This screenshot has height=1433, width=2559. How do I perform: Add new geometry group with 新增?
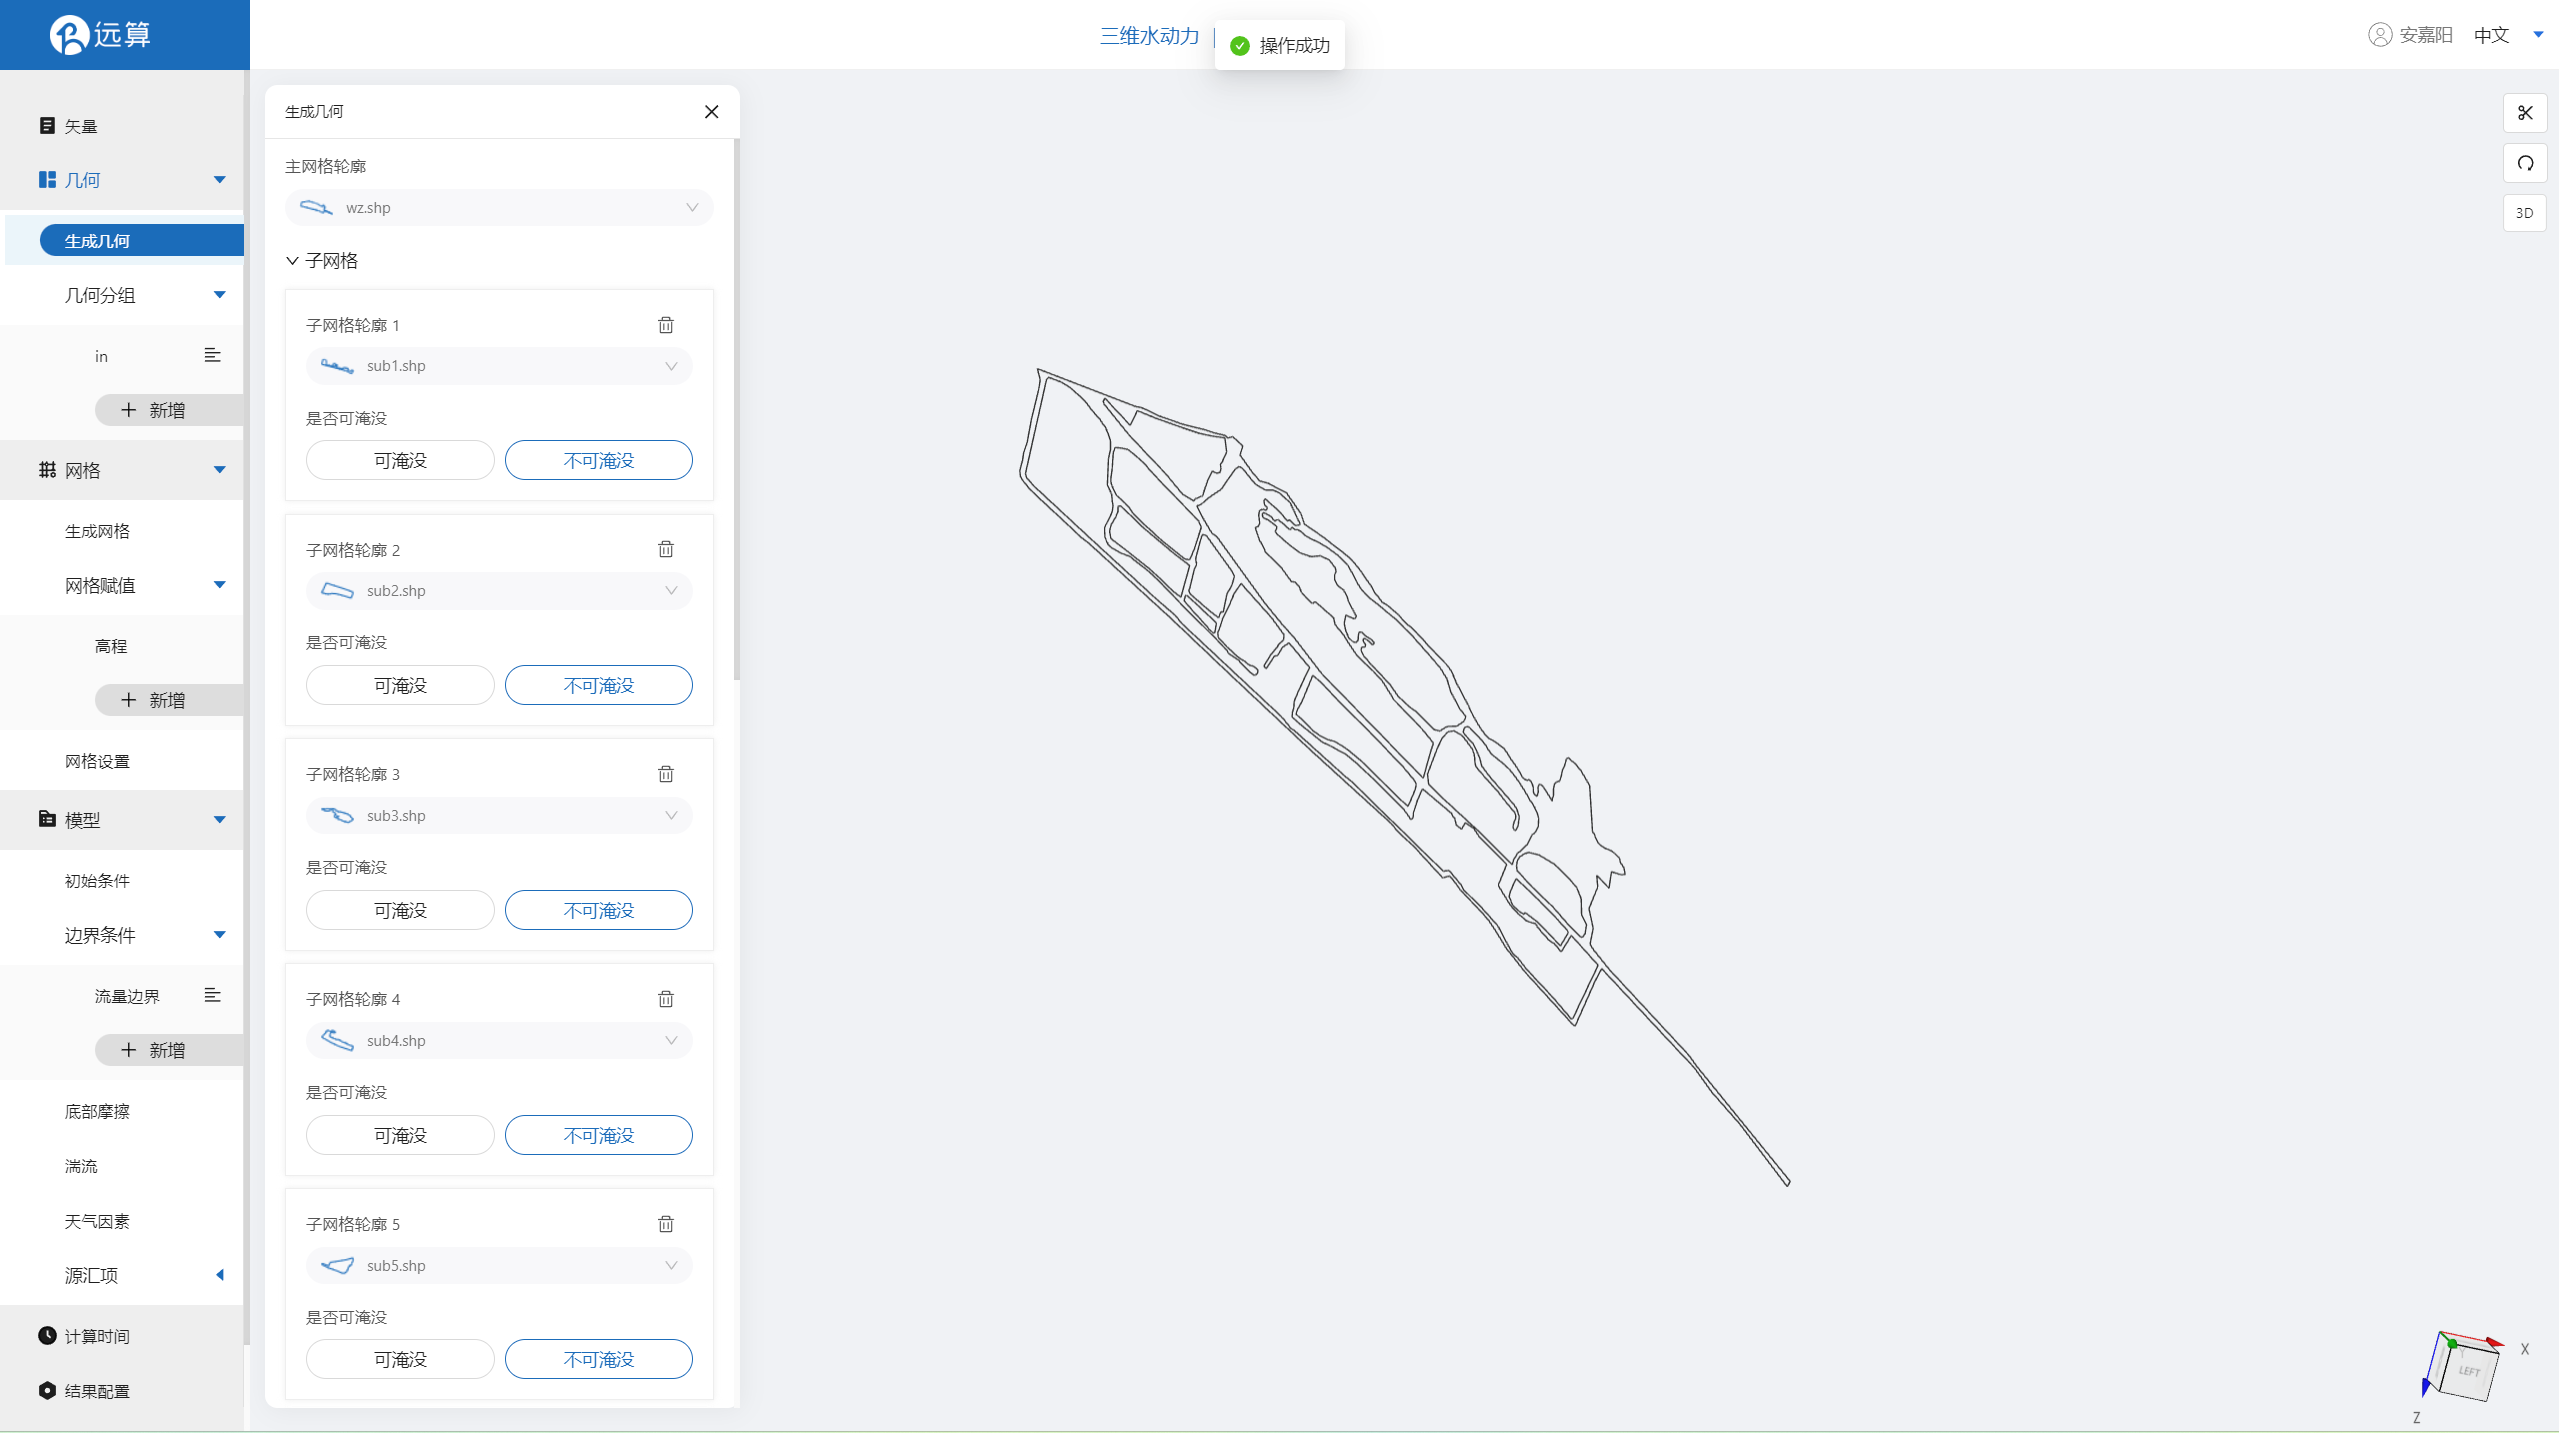(x=169, y=410)
